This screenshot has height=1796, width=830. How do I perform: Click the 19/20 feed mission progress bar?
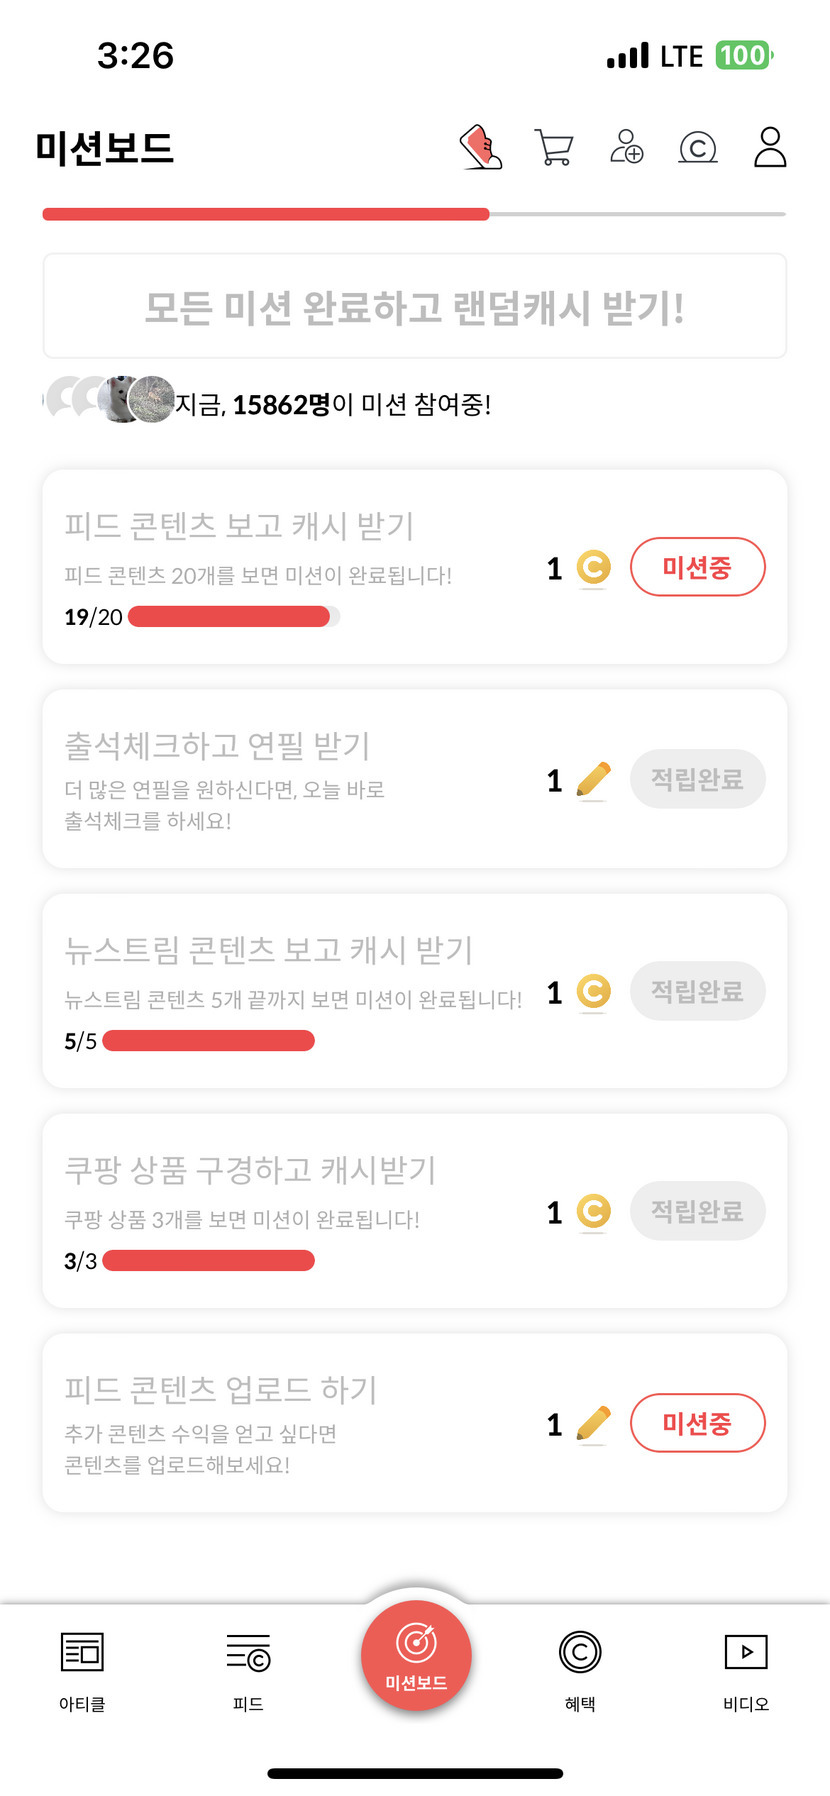coord(234,617)
